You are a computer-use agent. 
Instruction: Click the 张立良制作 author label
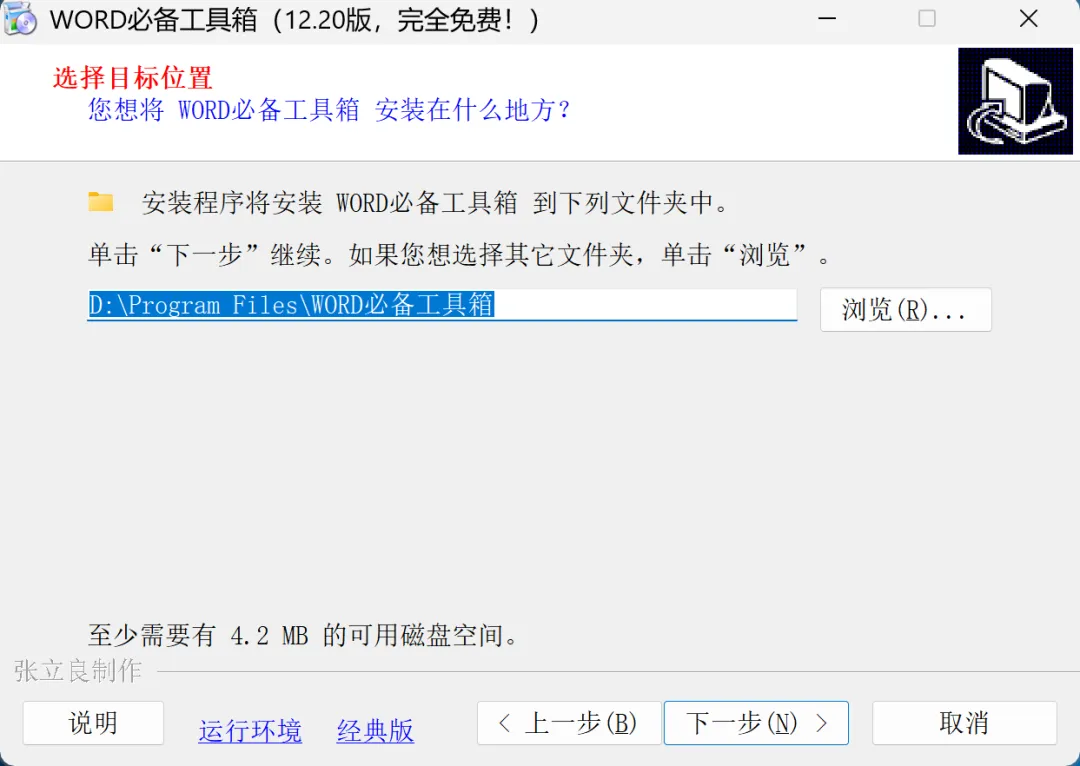[x=78, y=670]
